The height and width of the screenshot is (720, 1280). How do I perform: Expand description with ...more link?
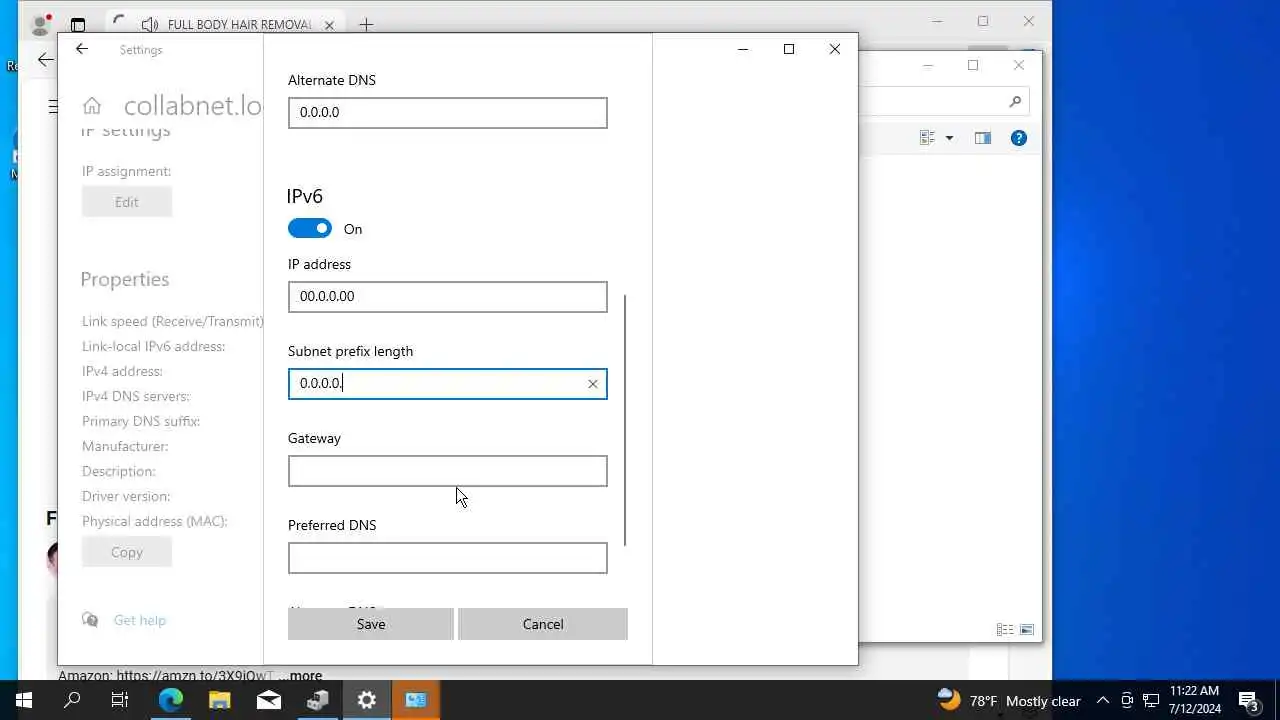[300, 675]
